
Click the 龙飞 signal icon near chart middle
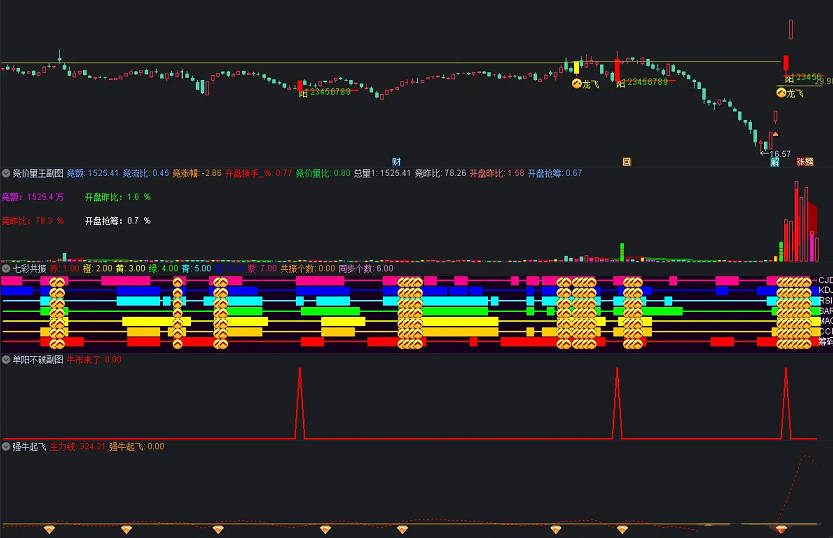point(577,83)
